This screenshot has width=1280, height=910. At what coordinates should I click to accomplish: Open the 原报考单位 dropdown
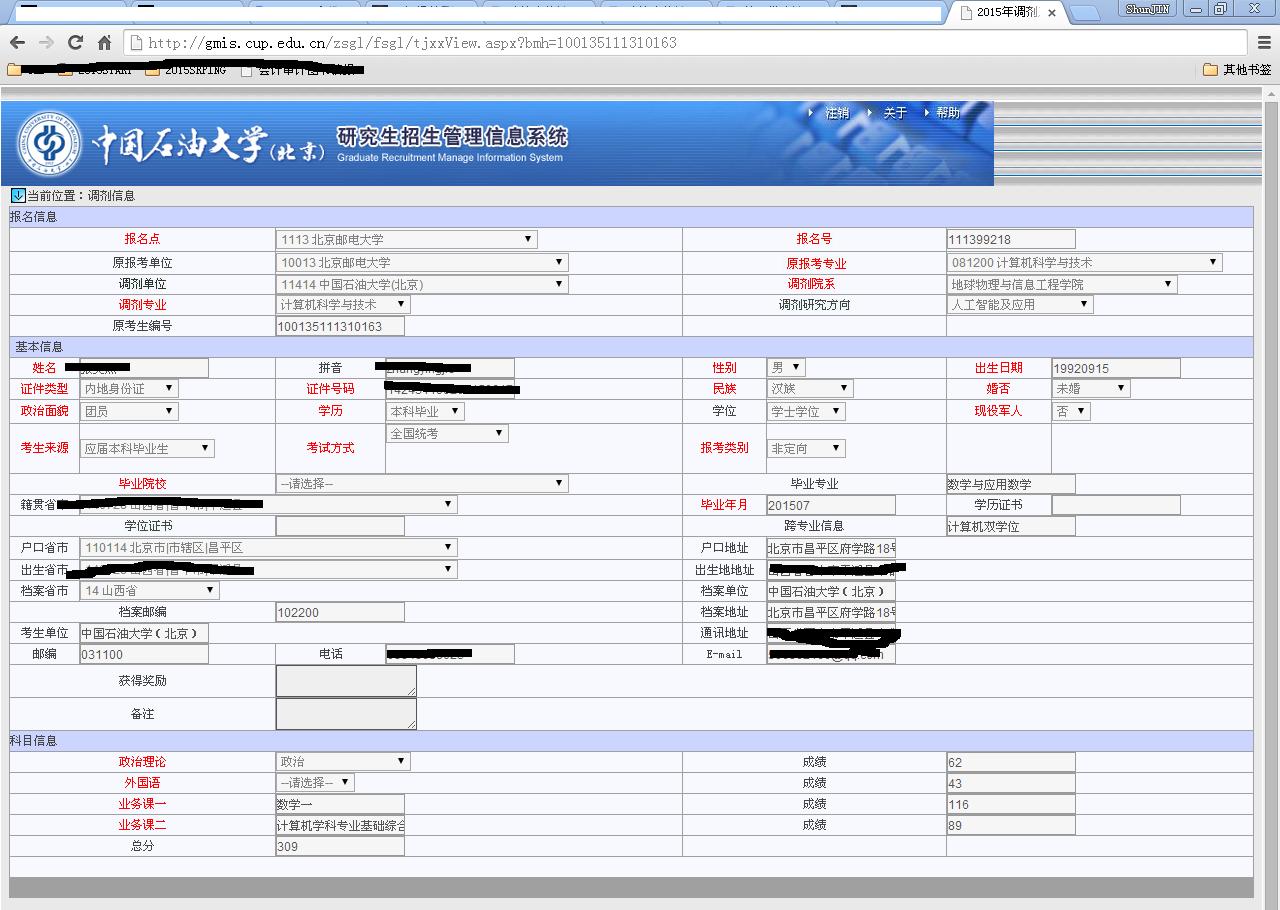pos(422,262)
